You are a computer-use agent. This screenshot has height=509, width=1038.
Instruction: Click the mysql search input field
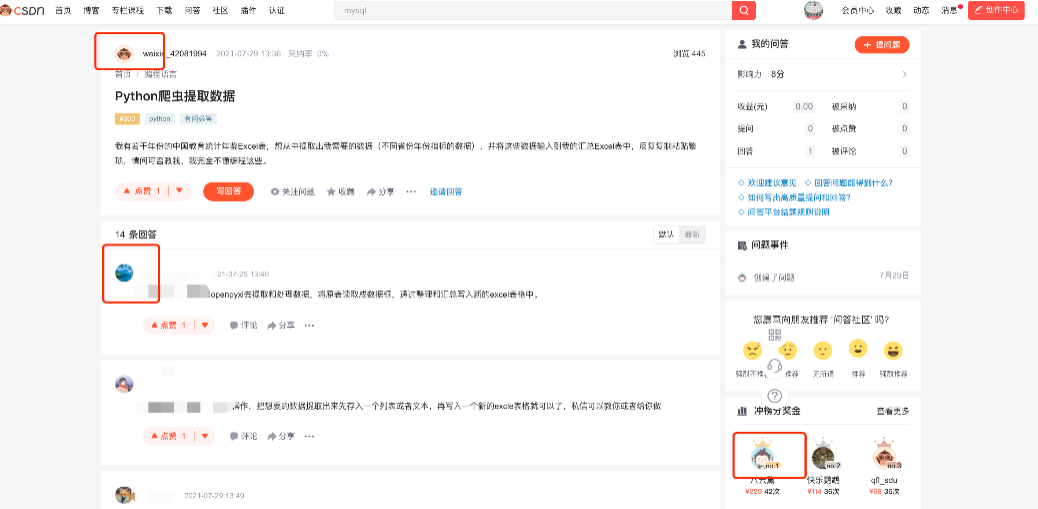point(533,10)
